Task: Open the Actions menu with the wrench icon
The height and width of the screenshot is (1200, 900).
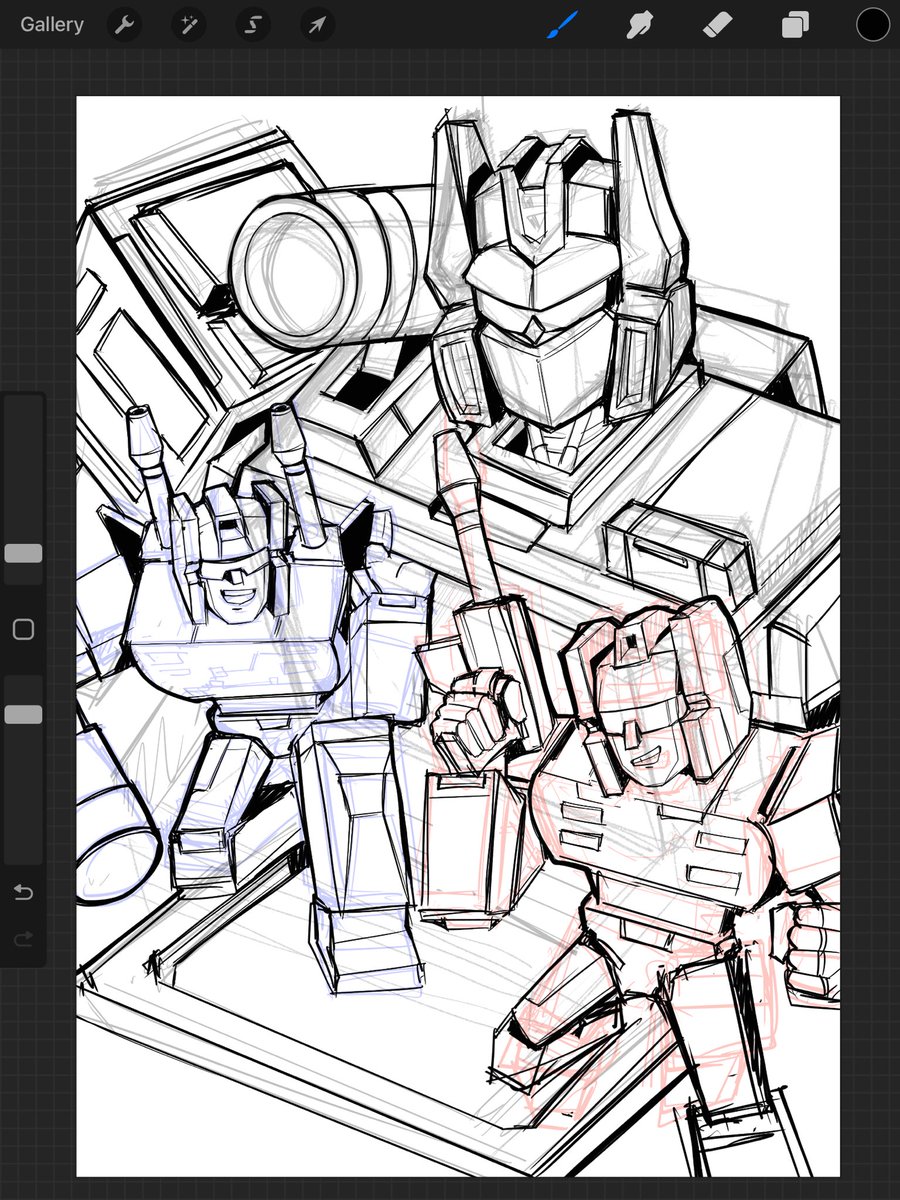Action: point(124,24)
